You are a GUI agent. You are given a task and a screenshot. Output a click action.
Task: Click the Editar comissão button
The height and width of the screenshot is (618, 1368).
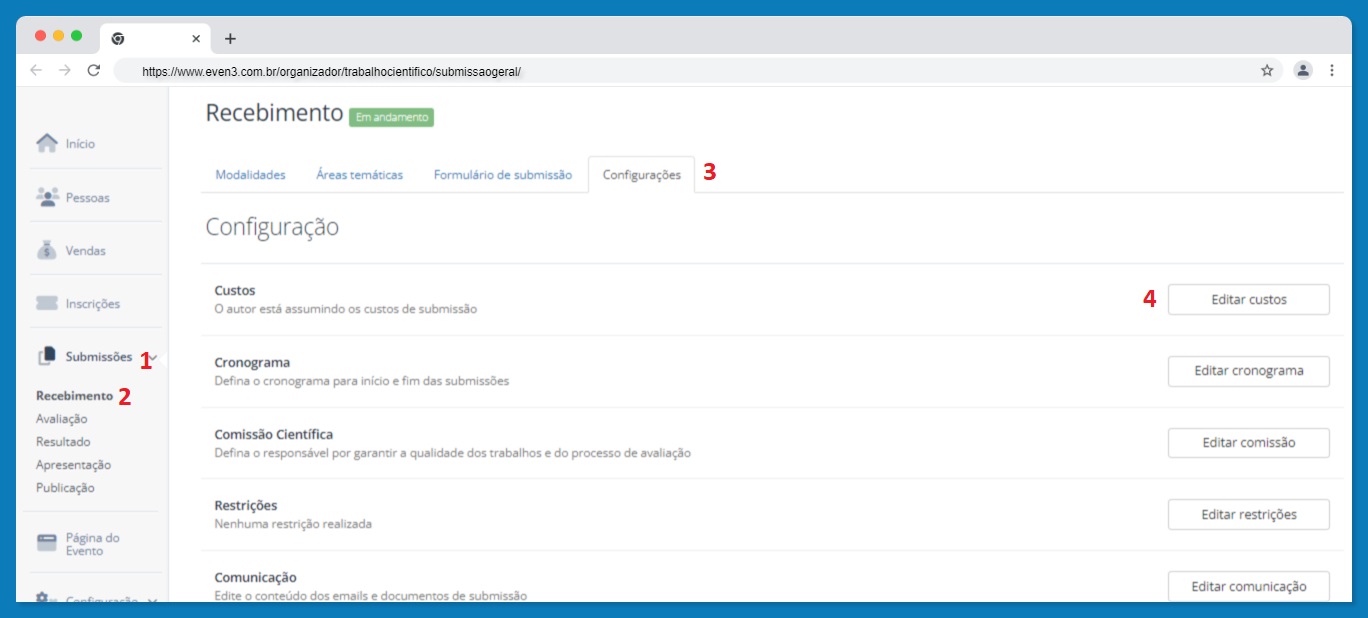pos(1249,443)
